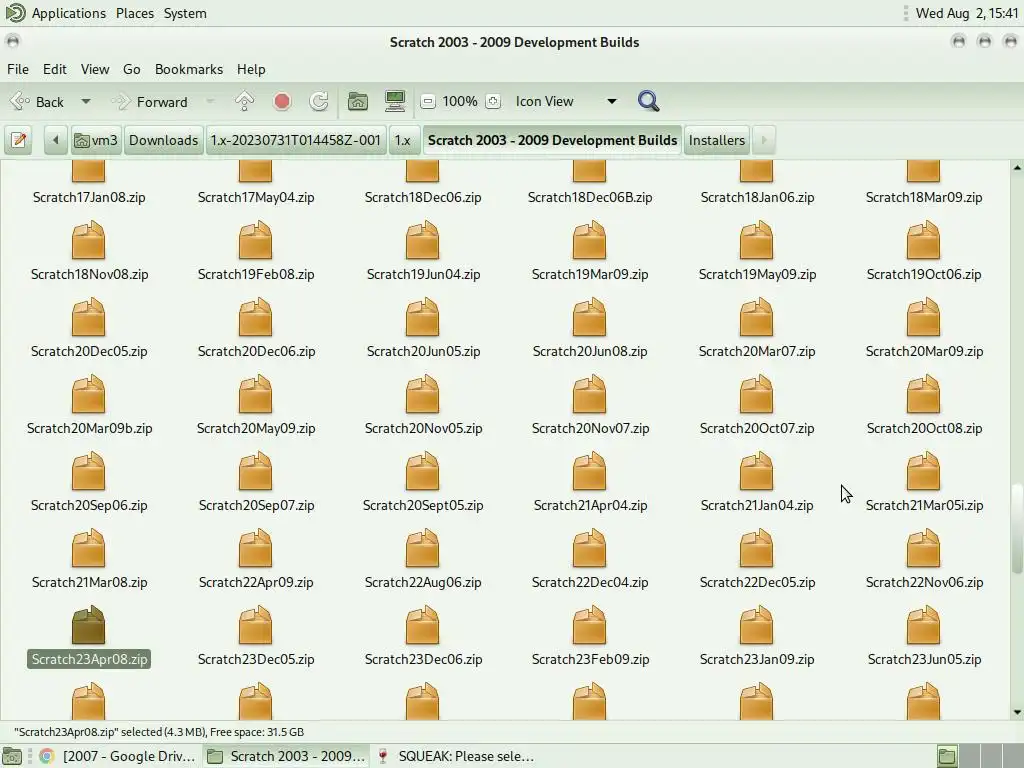Jump to 1.x path button
Viewport: 1024px width, 768px height.
point(403,140)
